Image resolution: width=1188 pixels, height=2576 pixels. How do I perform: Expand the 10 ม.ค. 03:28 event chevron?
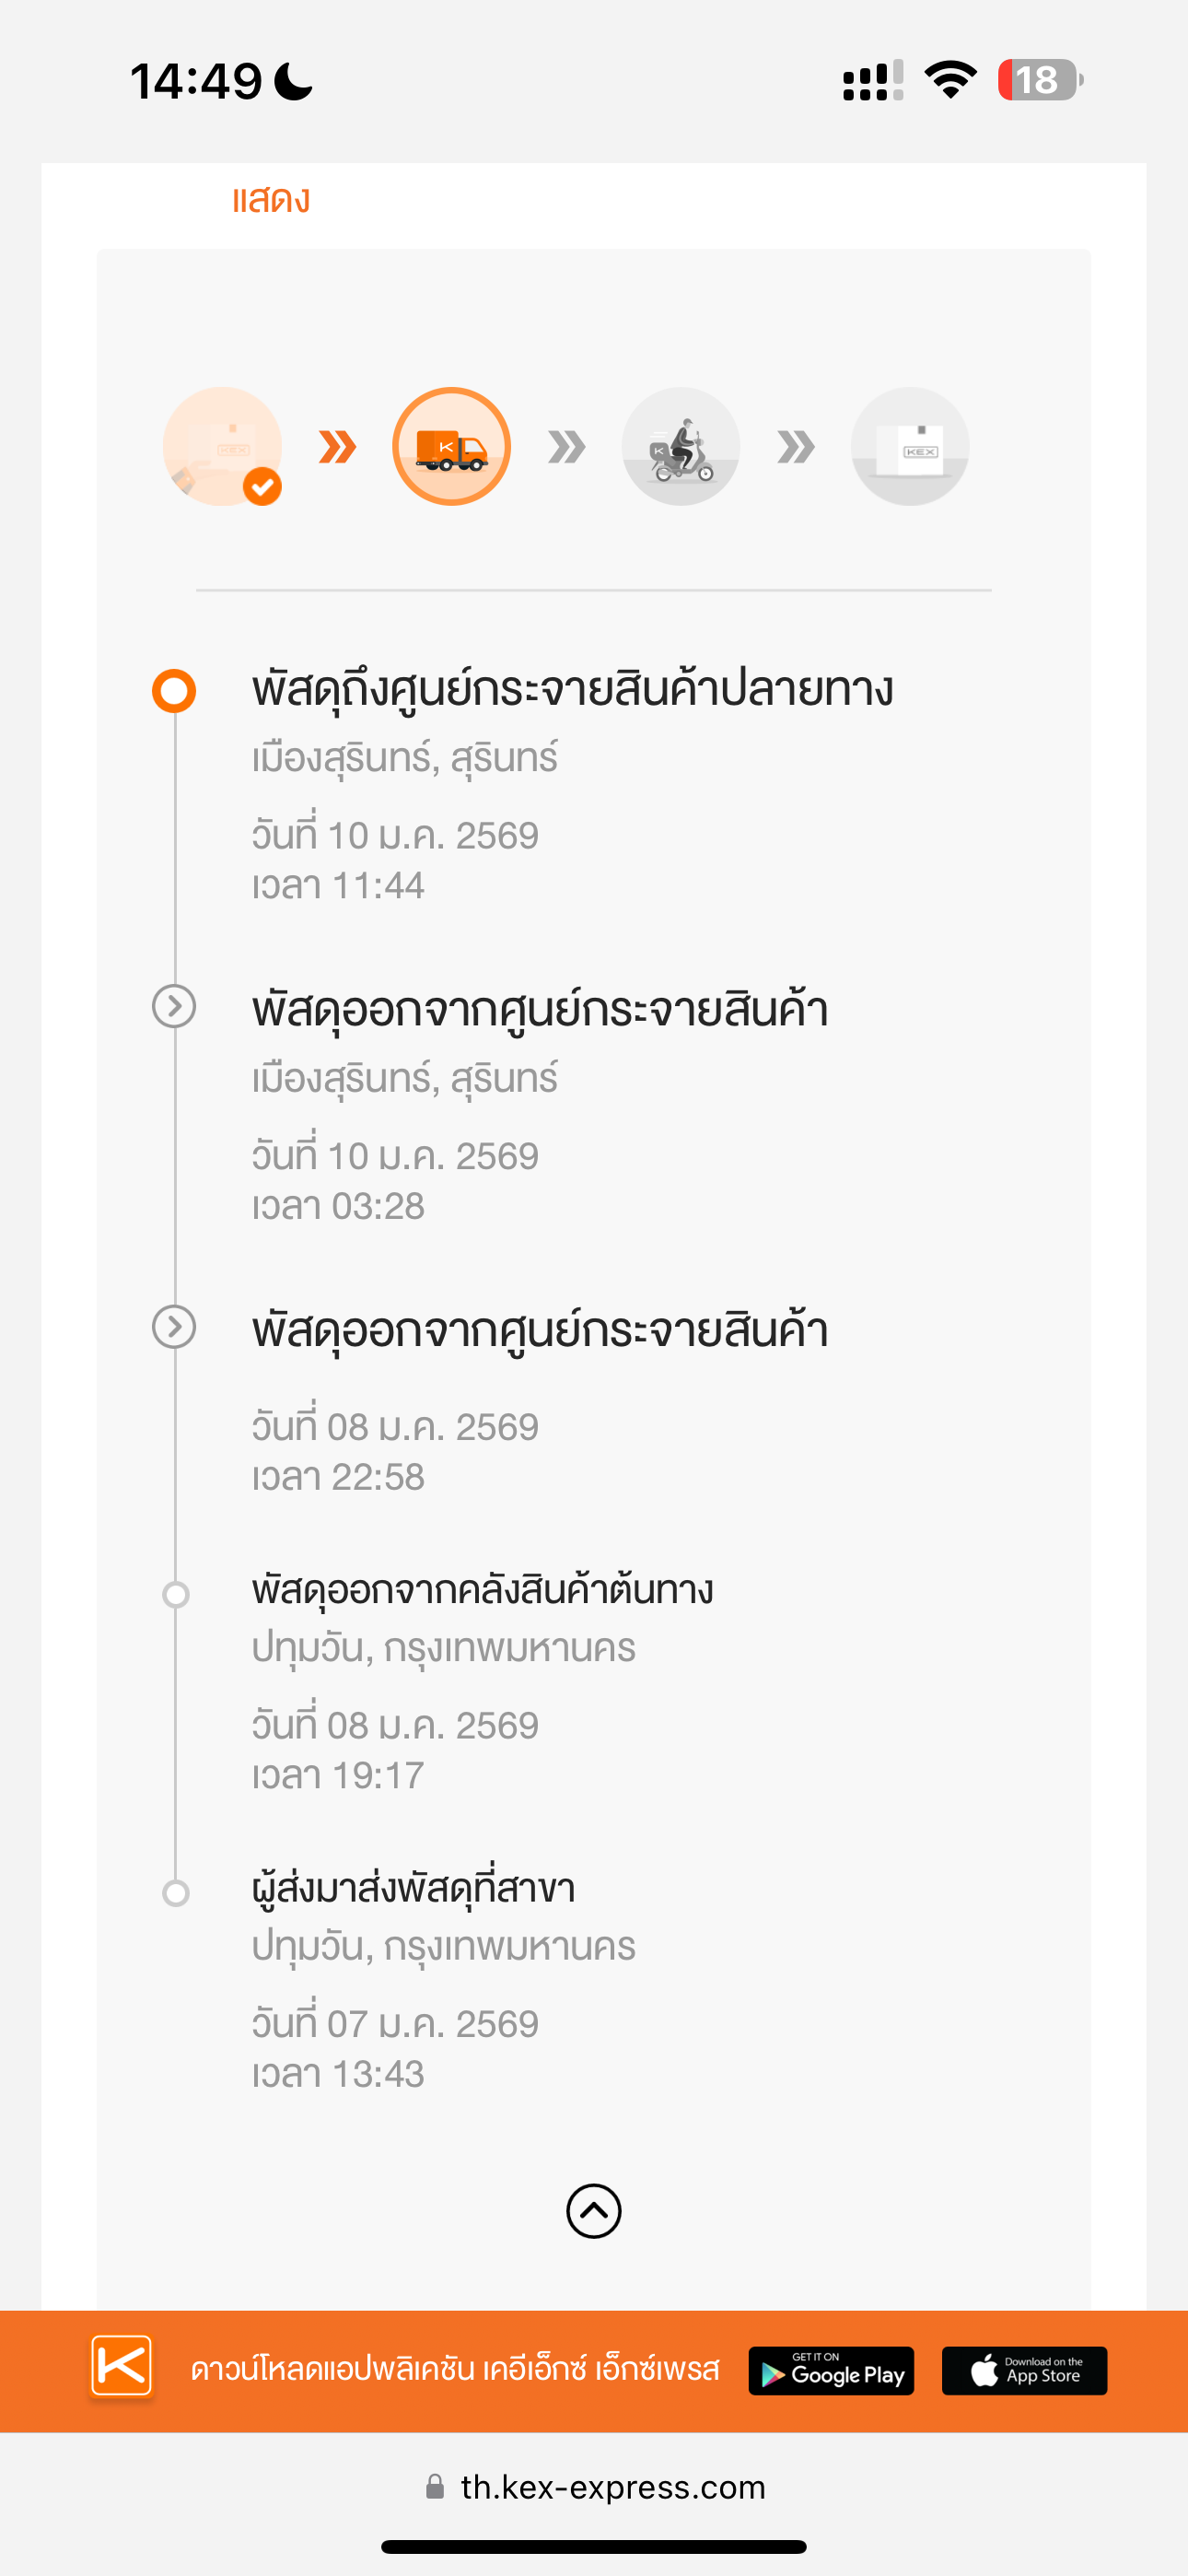click(174, 1006)
